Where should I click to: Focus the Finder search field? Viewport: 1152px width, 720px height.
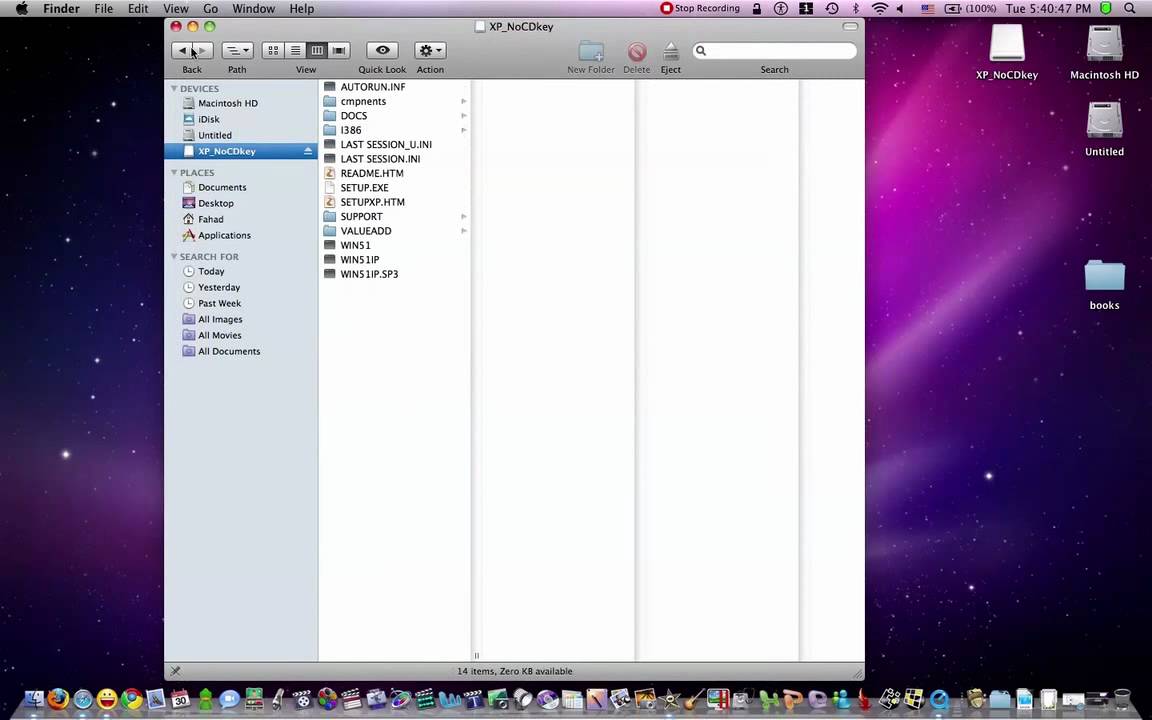[774, 51]
